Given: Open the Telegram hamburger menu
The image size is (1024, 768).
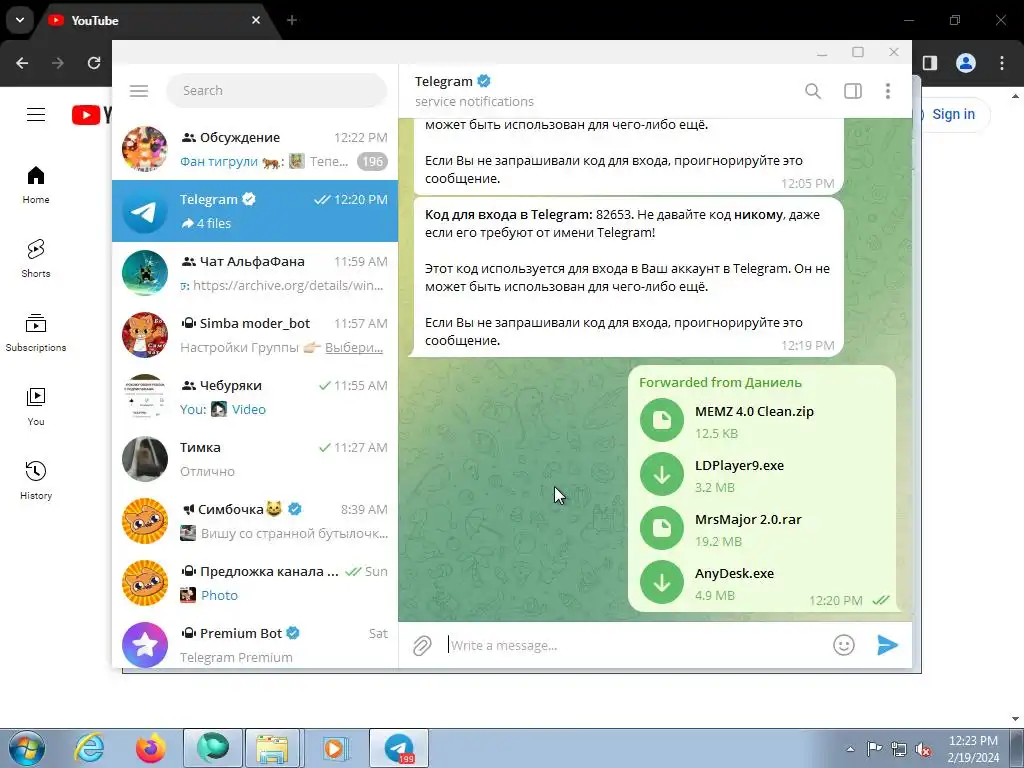Looking at the screenshot, I should pos(138,91).
